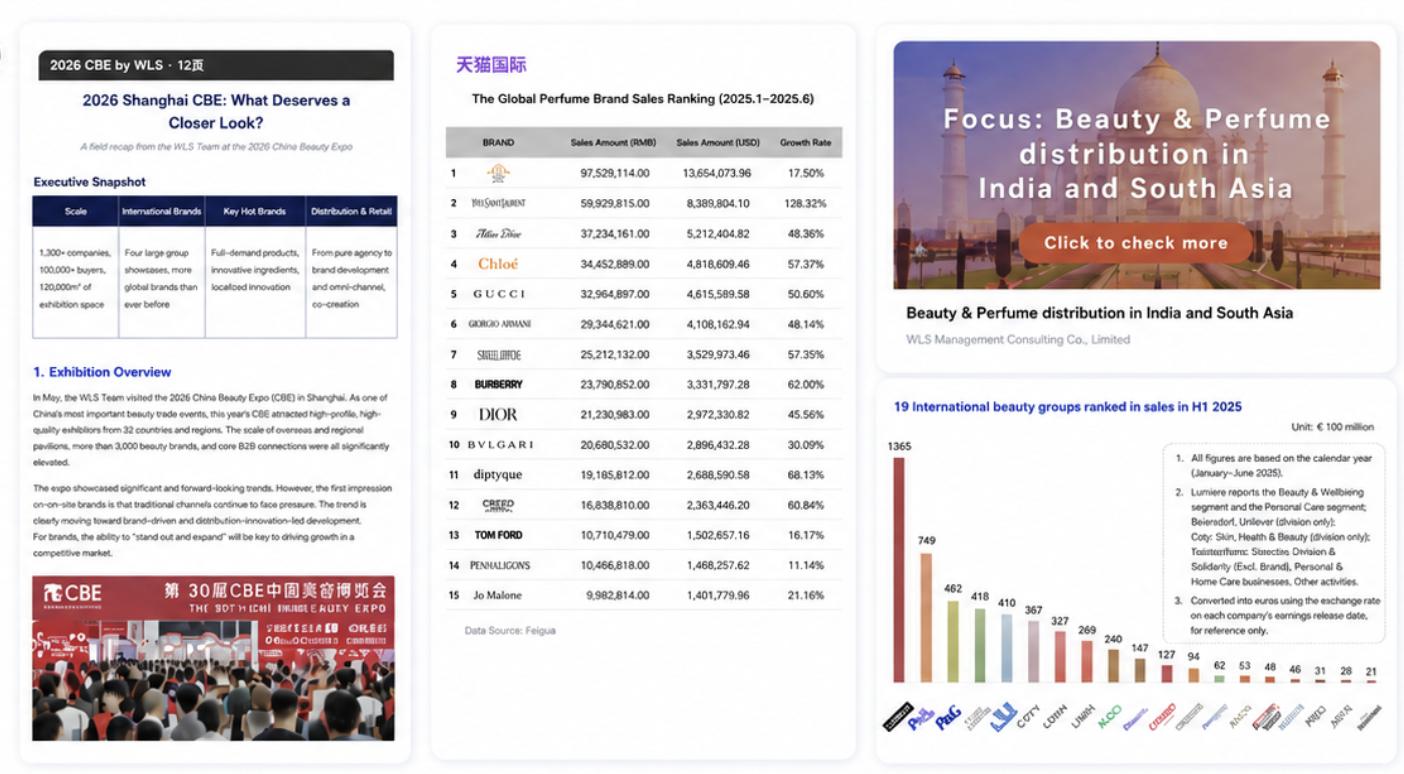Click the bar labeled 749
Image resolution: width=1404 pixels, height=774 pixels.
[926, 617]
